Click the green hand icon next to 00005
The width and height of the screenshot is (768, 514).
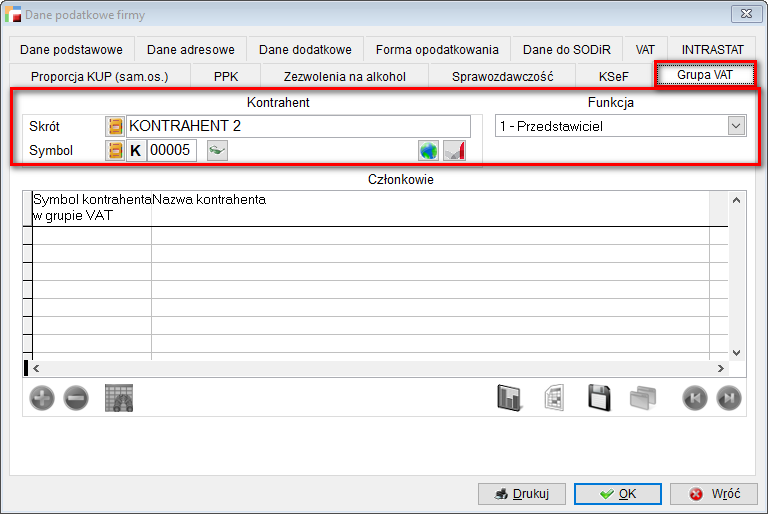(x=216, y=150)
